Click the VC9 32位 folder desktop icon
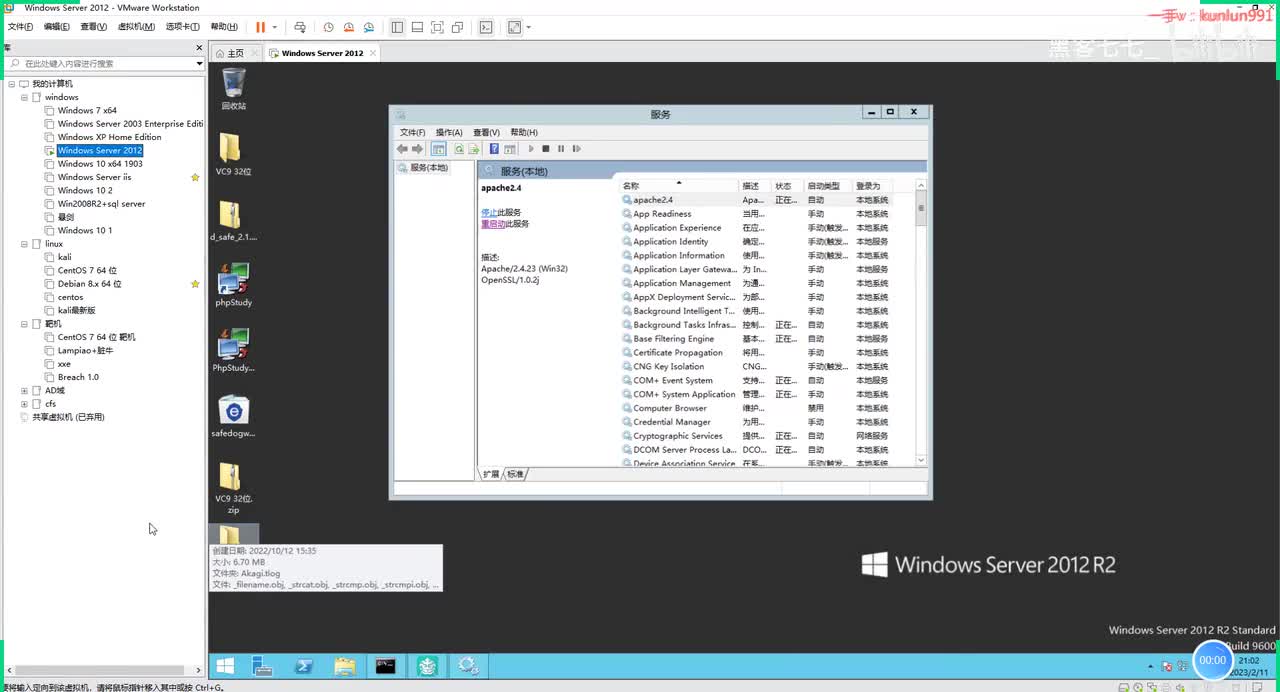1280x692 pixels. click(233, 155)
